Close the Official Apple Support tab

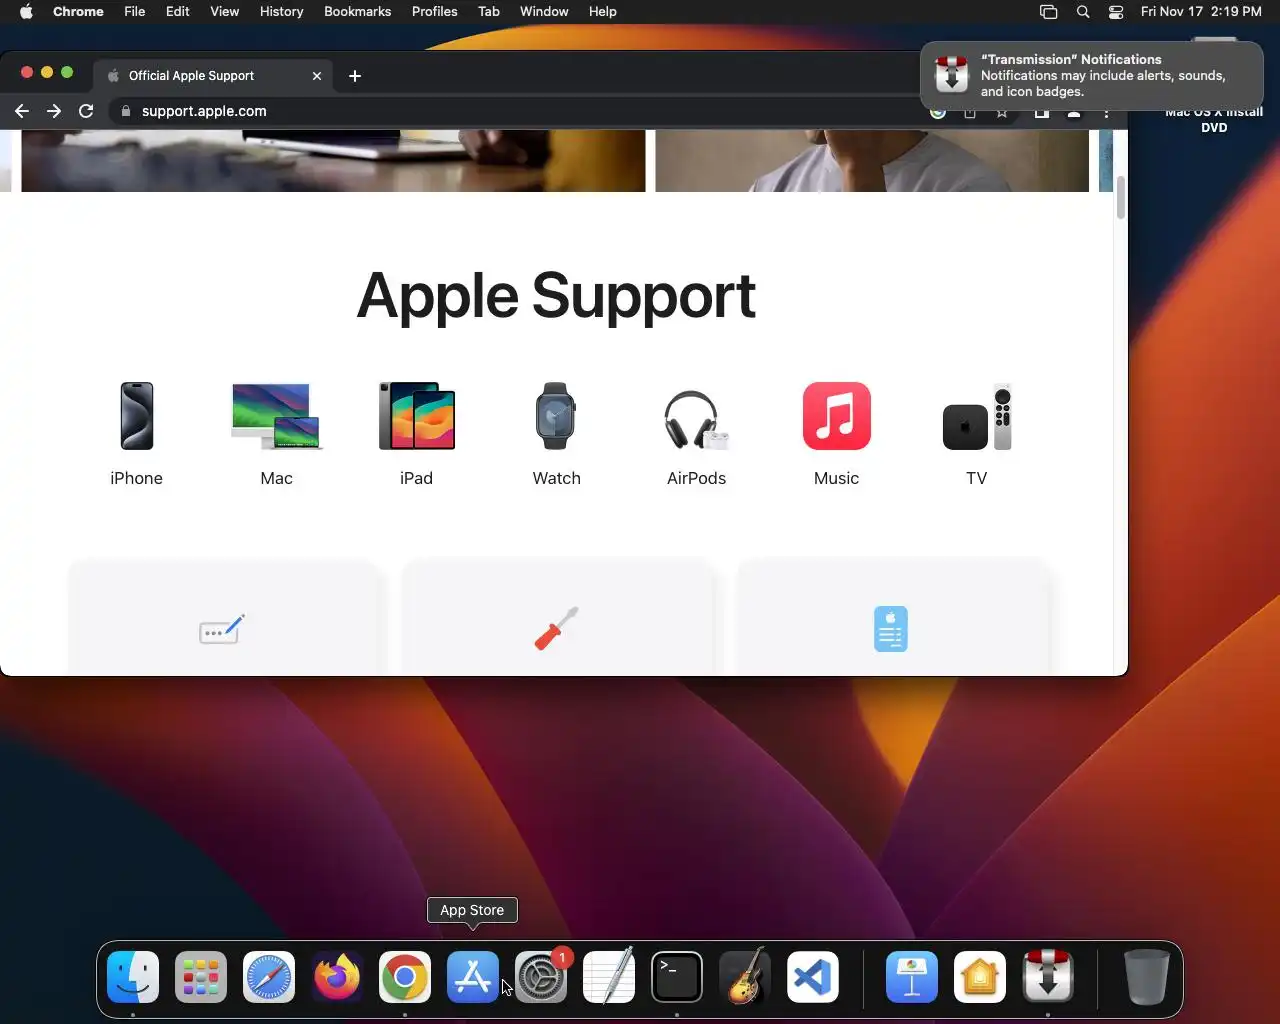pos(317,76)
